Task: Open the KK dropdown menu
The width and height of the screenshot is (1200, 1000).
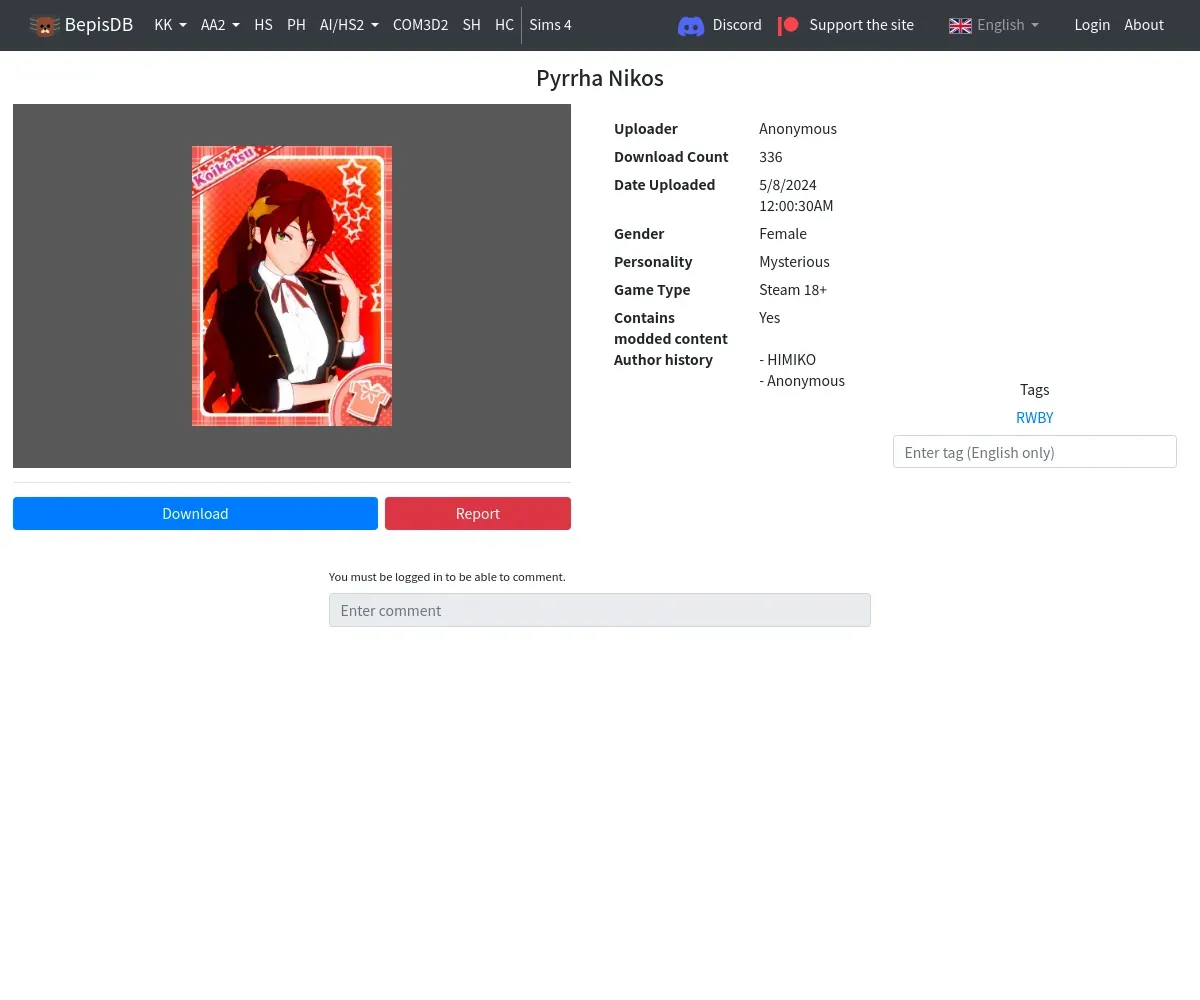Action: click(170, 25)
